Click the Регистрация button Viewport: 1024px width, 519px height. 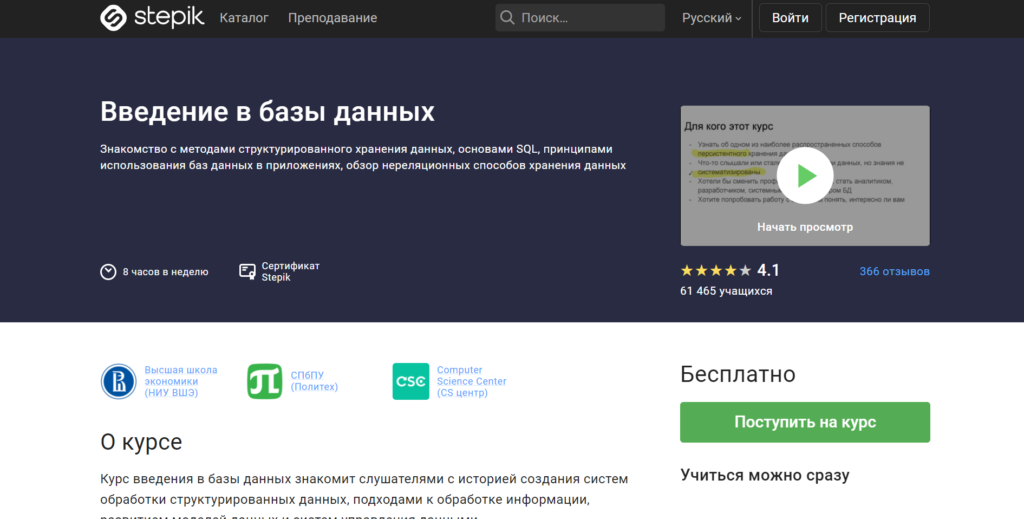(x=877, y=18)
